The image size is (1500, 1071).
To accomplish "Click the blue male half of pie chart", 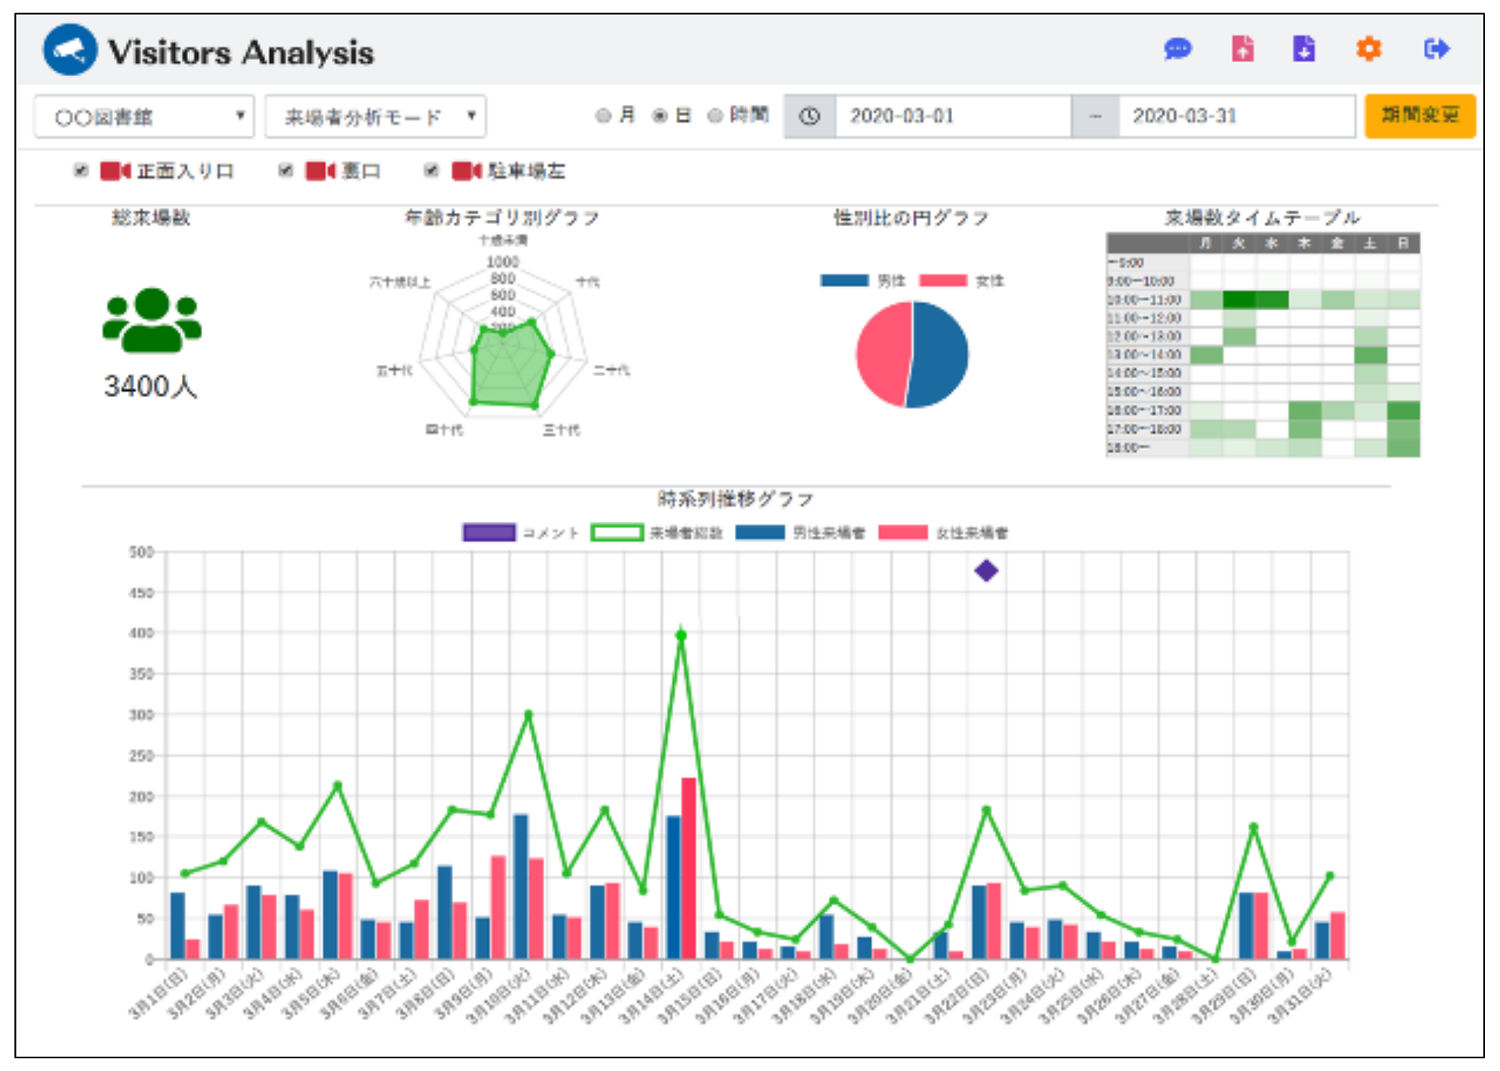I will point(941,355).
